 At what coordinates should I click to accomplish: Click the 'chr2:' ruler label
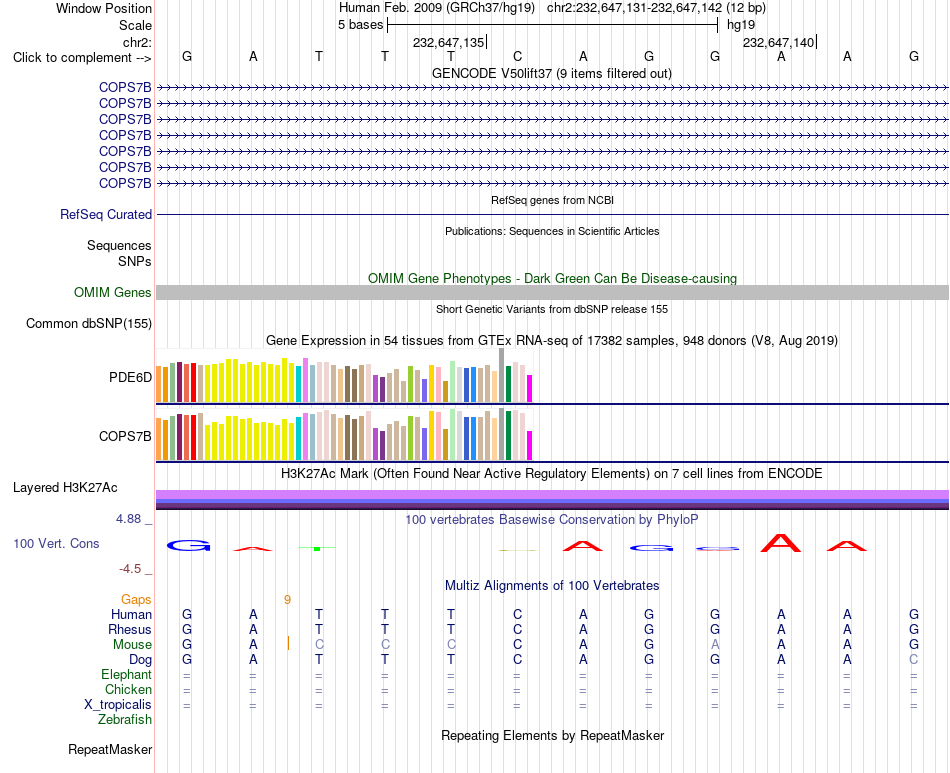137,42
